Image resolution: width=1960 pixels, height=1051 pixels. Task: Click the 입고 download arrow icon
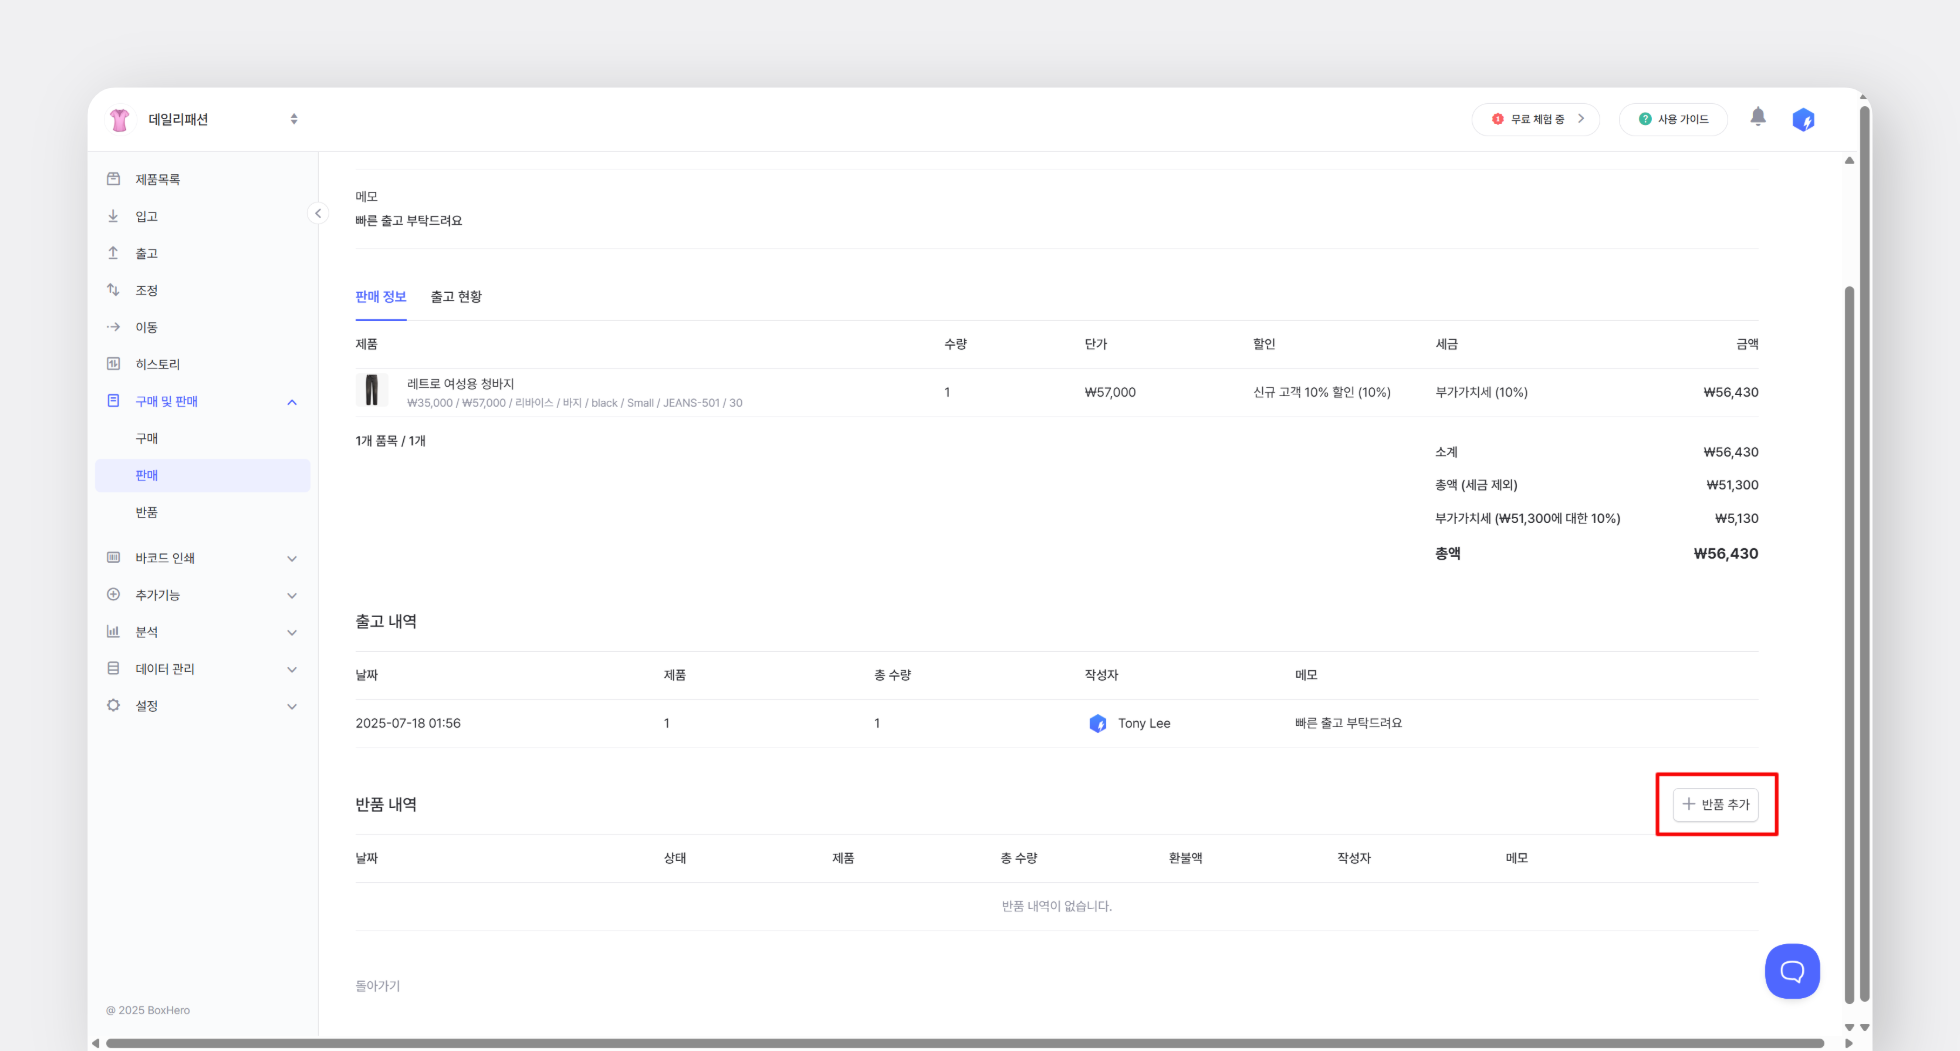[x=114, y=216]
